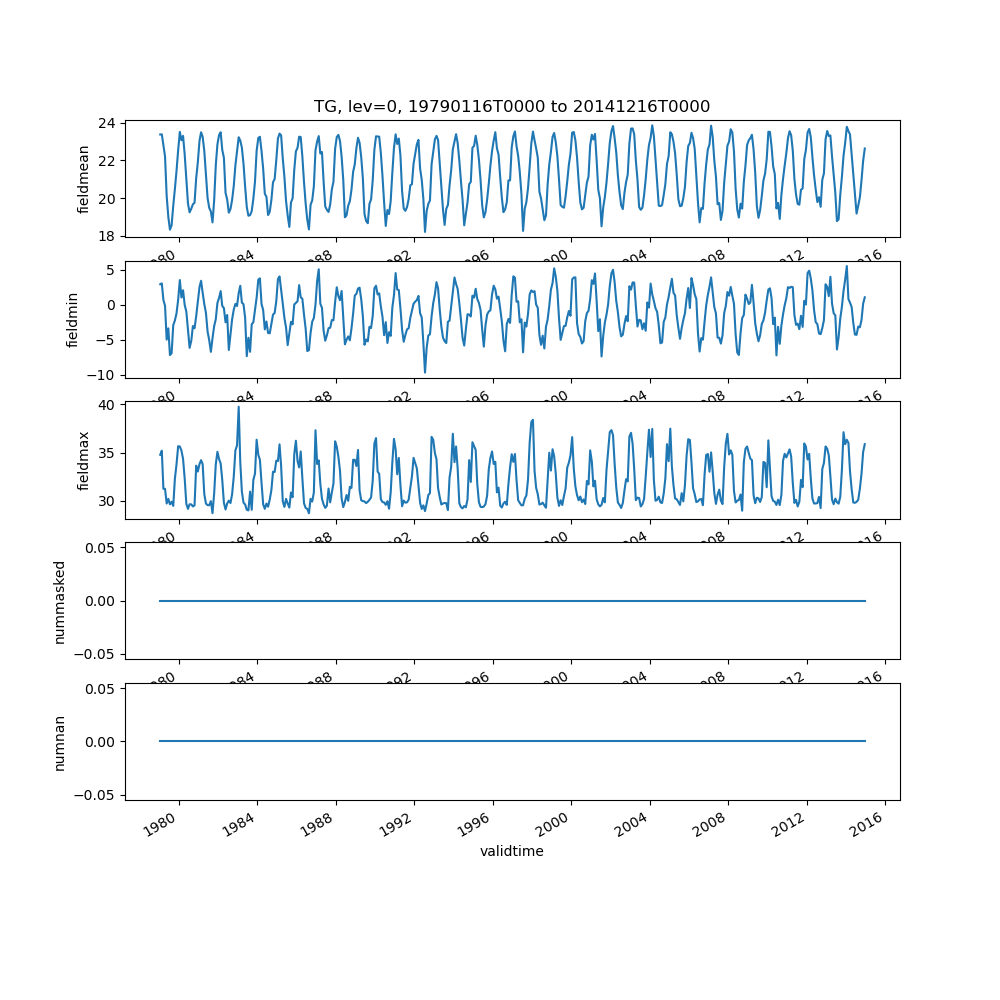Click the nummasked y-axis label
This screenshot has width=1000, height=1000.
pyautogui.click(x=59, y=601)
